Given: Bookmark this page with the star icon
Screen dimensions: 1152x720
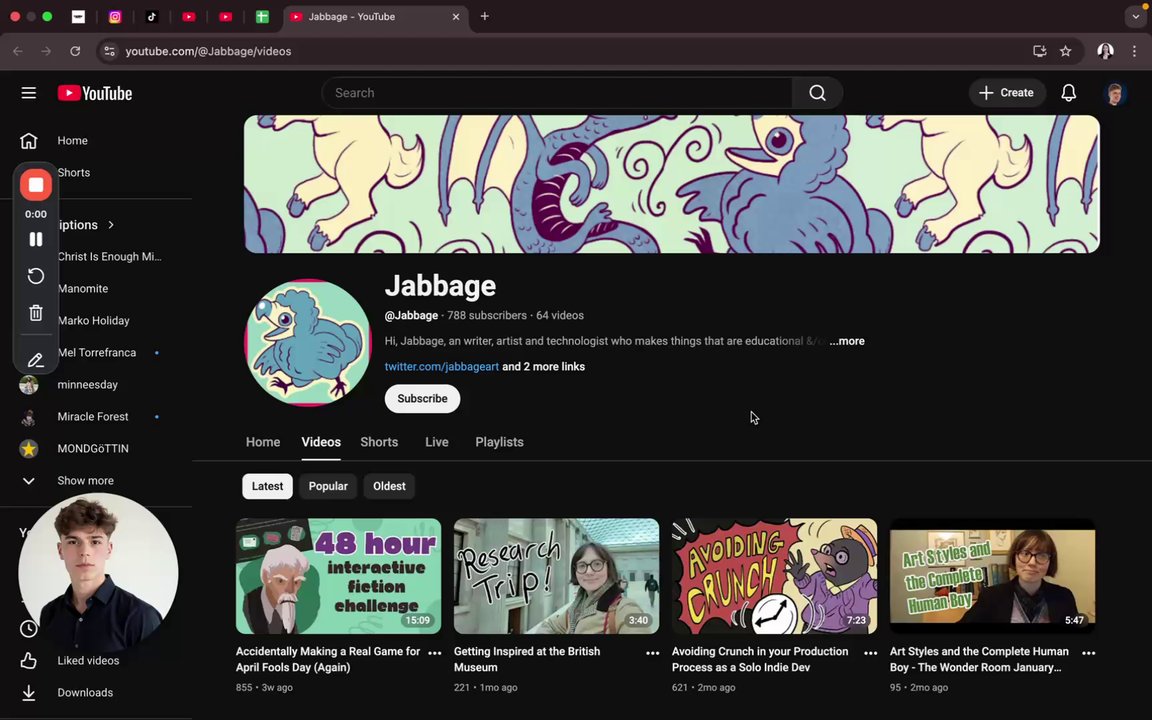Looking at the screenshot, I should (1065, 51).
